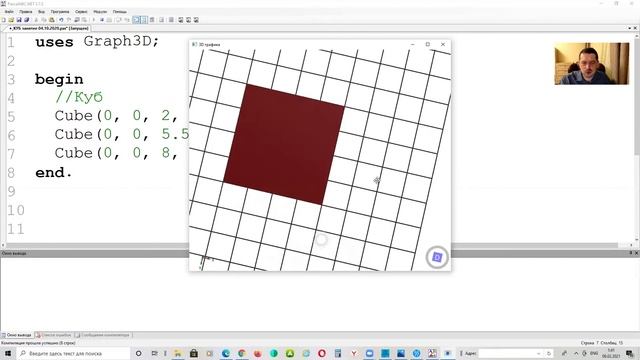640x360 pixels.
Task: Open the Сервис menu
Action: click(x=81, y=12)
